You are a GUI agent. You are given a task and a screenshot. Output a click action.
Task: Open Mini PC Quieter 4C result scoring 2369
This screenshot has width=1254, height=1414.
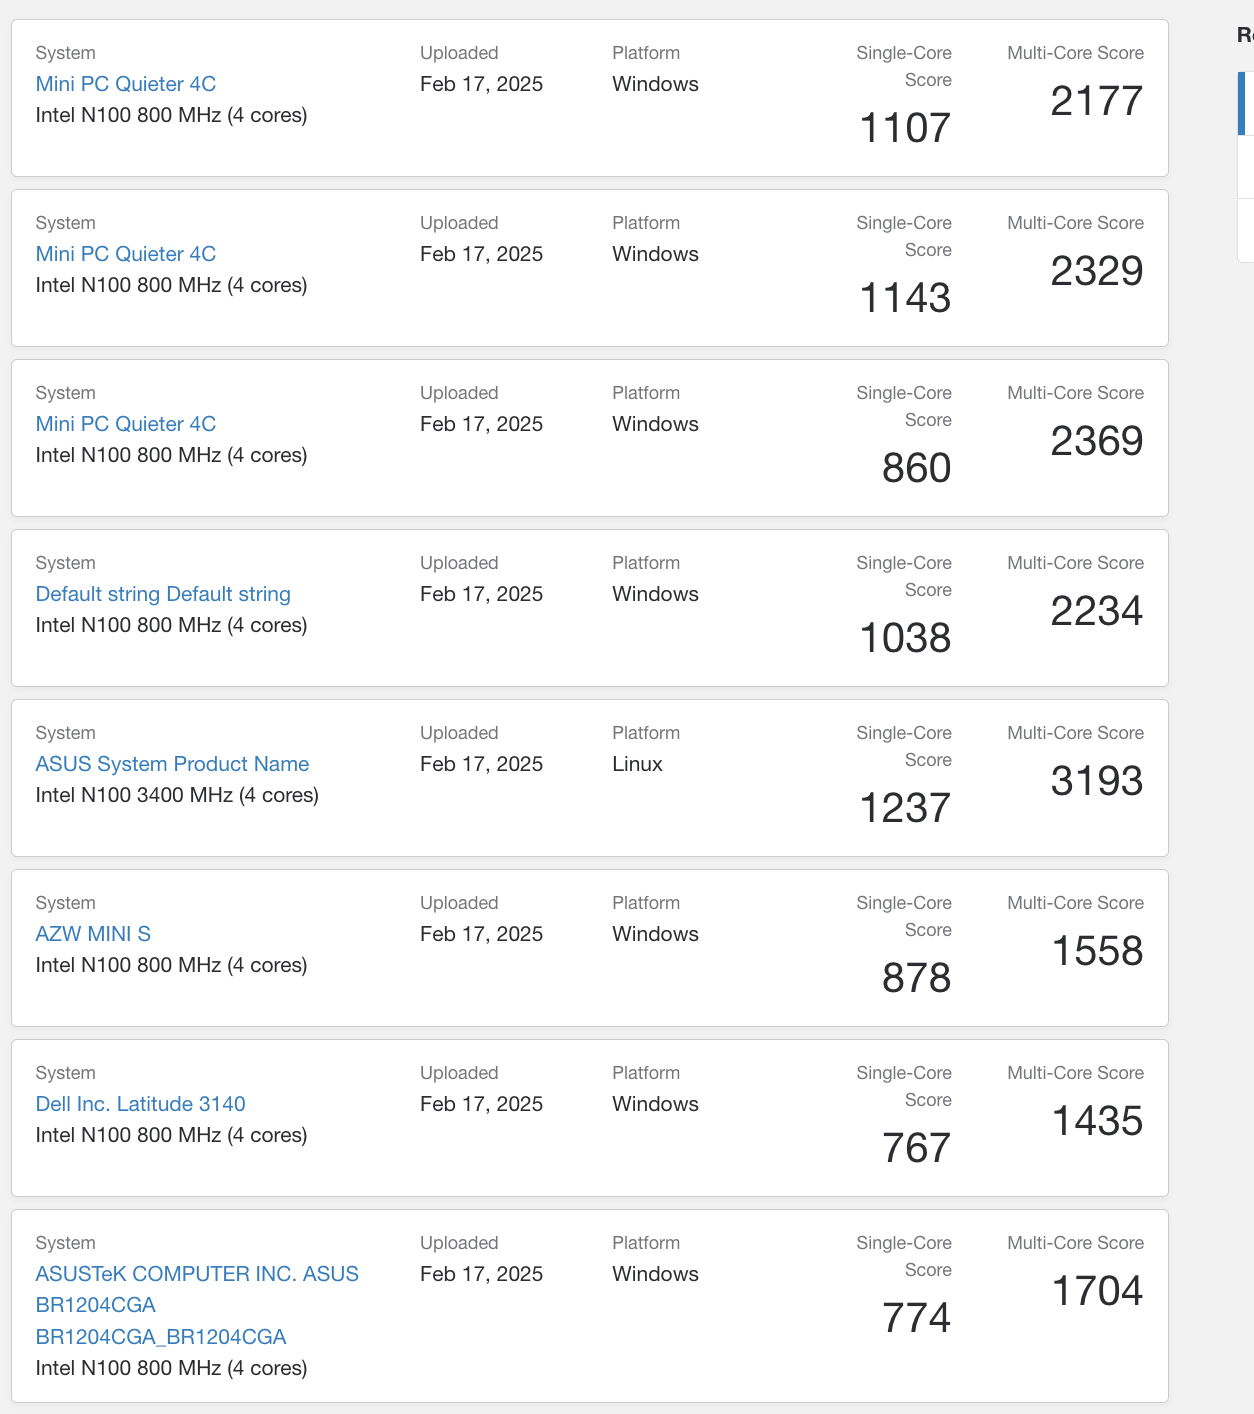125,424
